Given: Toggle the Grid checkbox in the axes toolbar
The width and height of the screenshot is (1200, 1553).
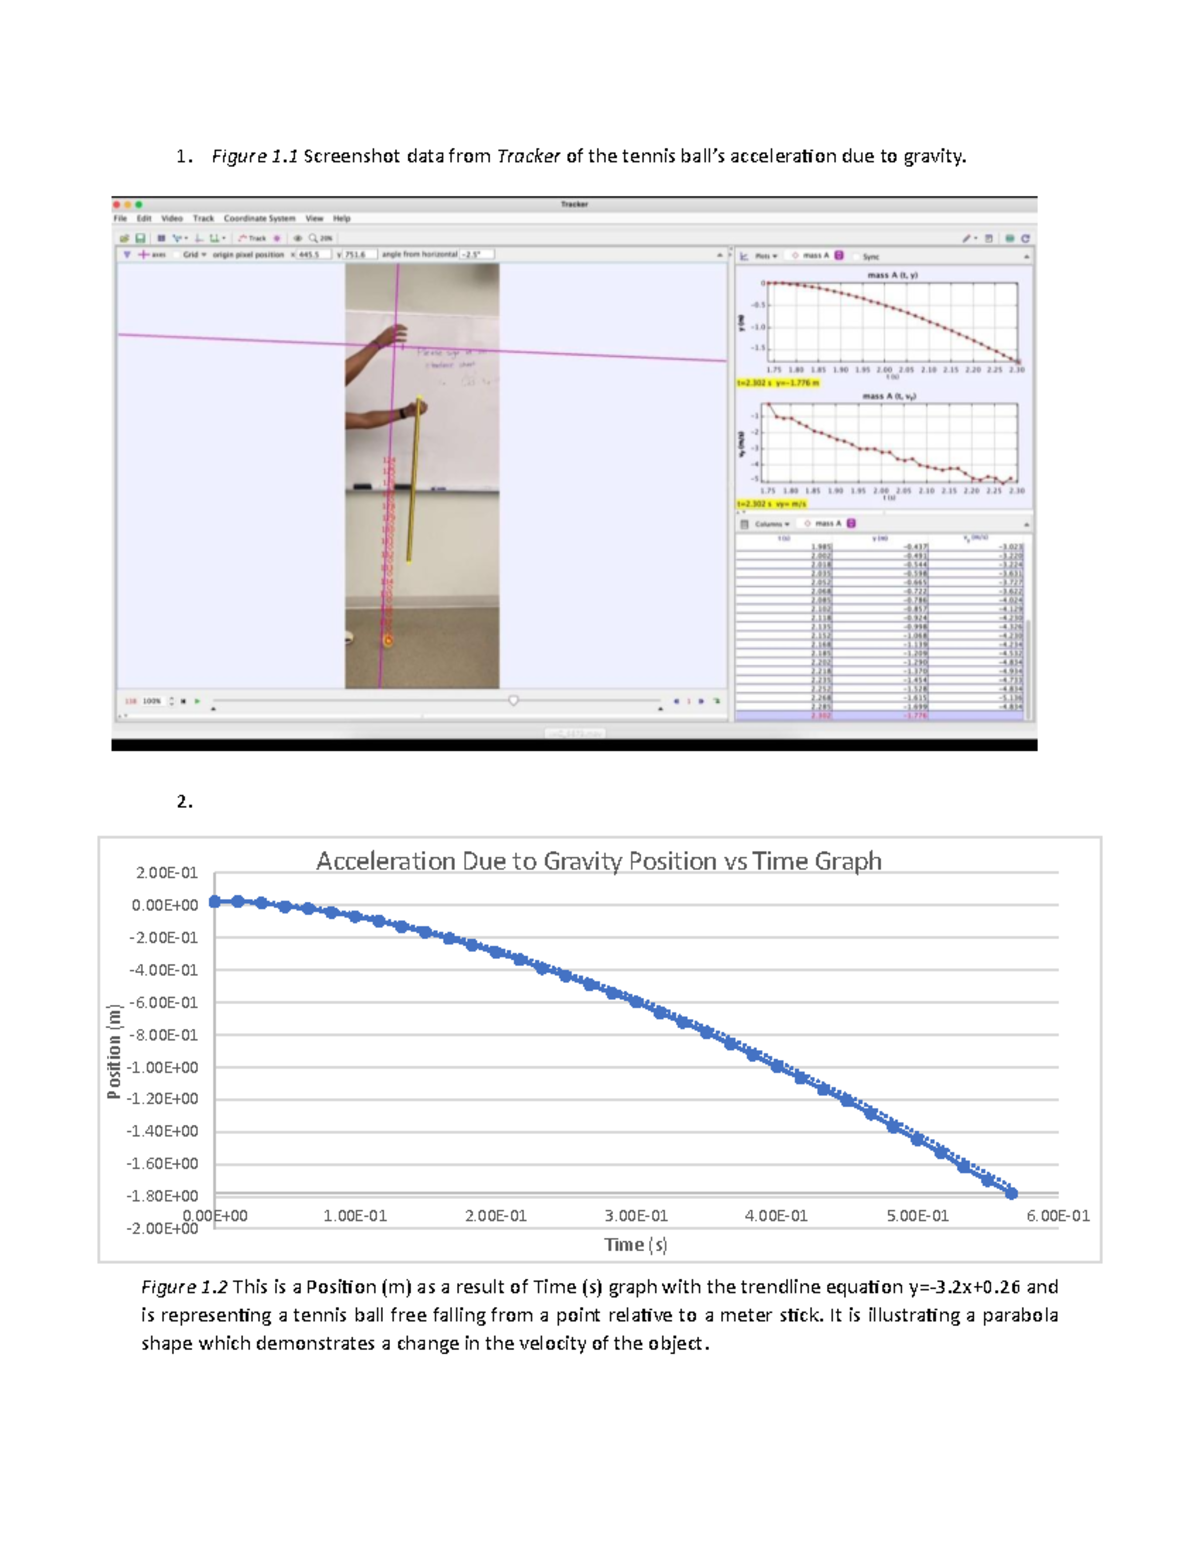Looking at the screenshot, I should (177, 256).
